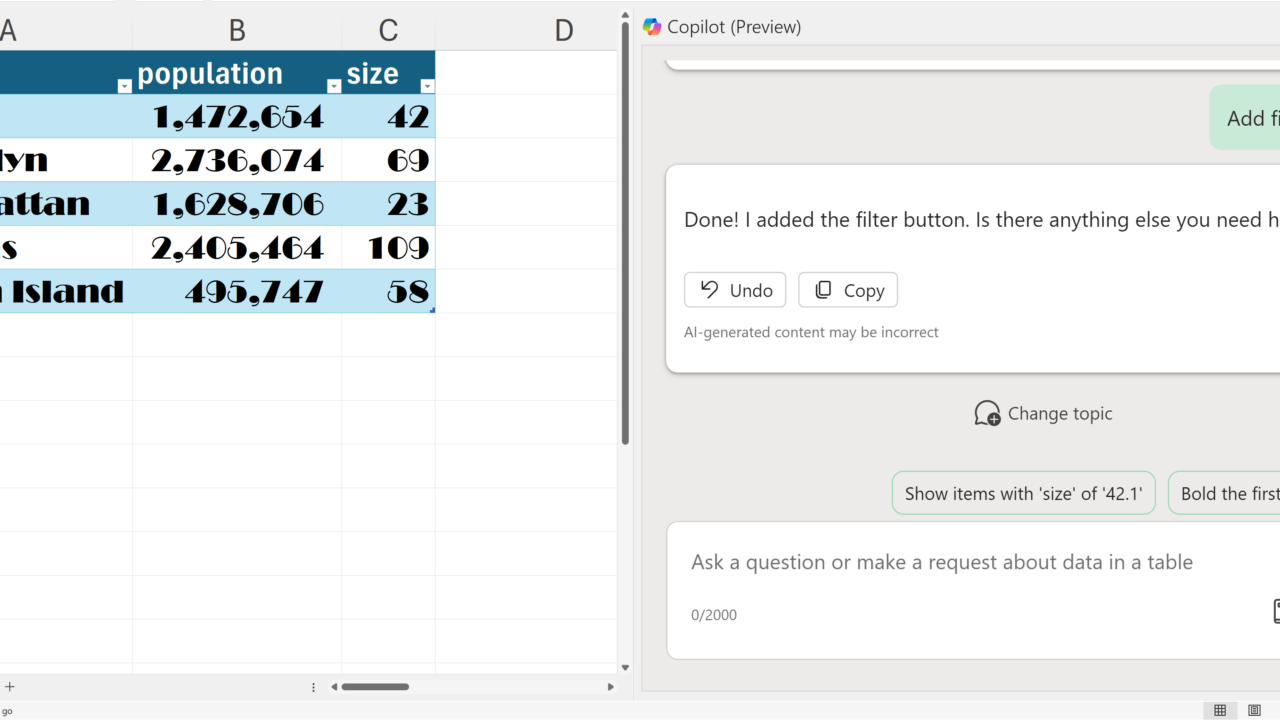This screenshot has width=1280, height=720.
Task: Click Change topic in Copilot
Action: [x=1043, y=413]
